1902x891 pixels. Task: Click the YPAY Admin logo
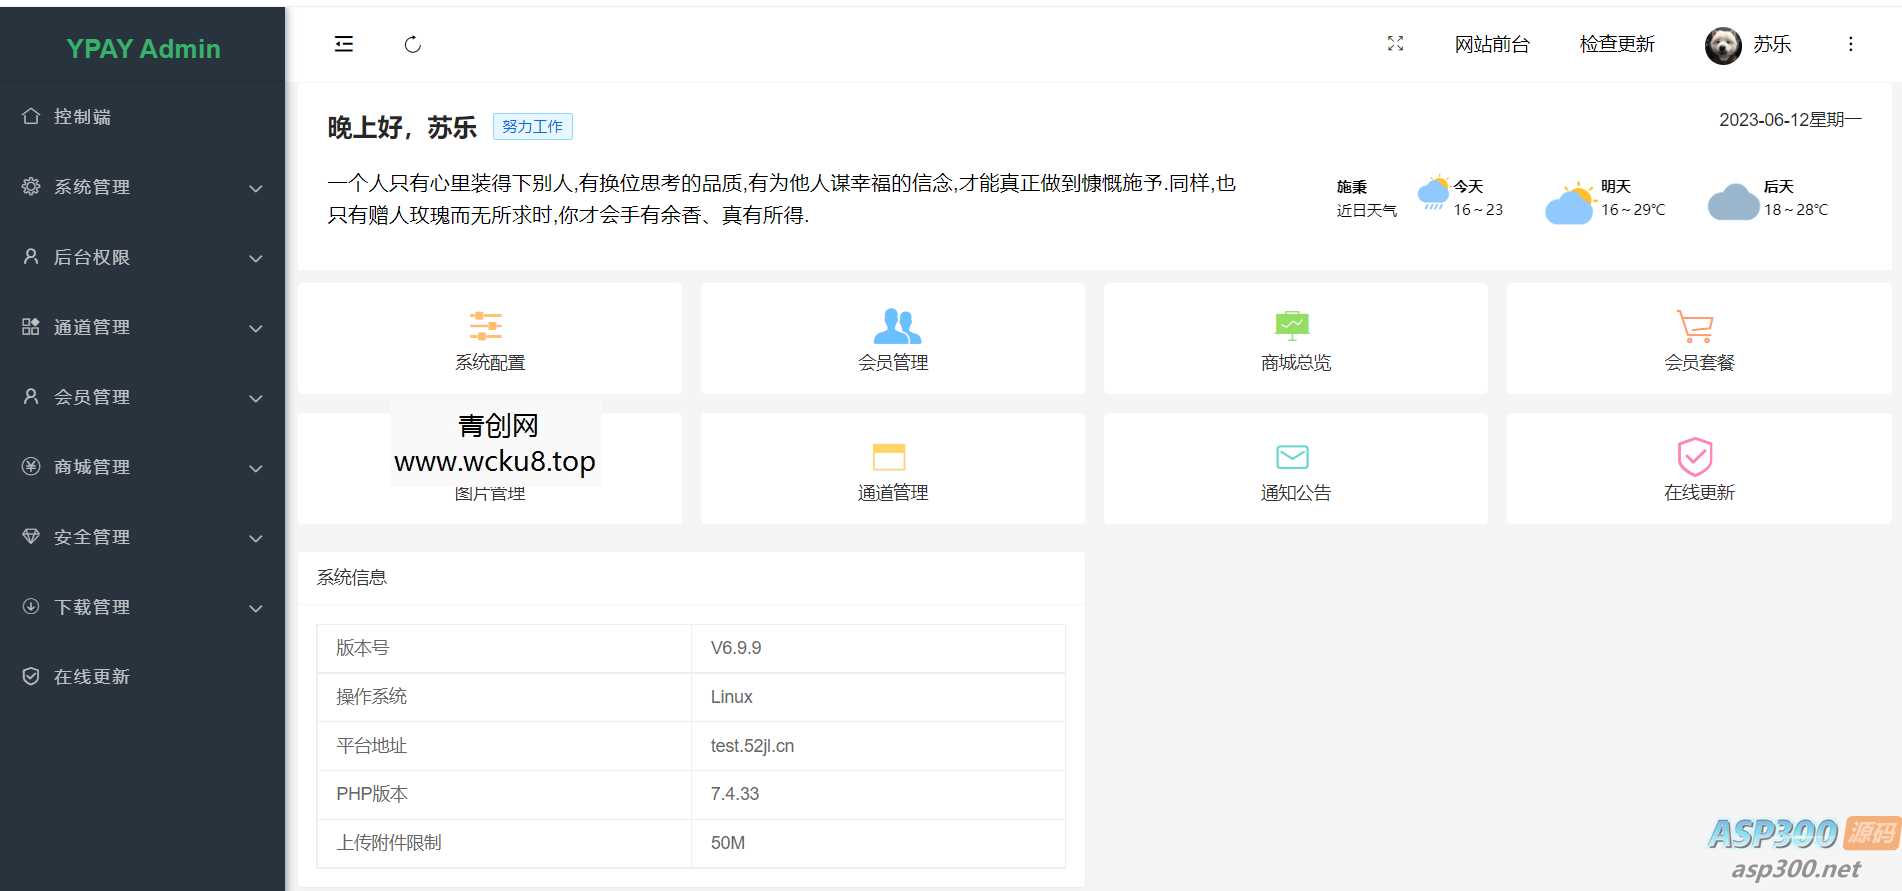(143, 48)
